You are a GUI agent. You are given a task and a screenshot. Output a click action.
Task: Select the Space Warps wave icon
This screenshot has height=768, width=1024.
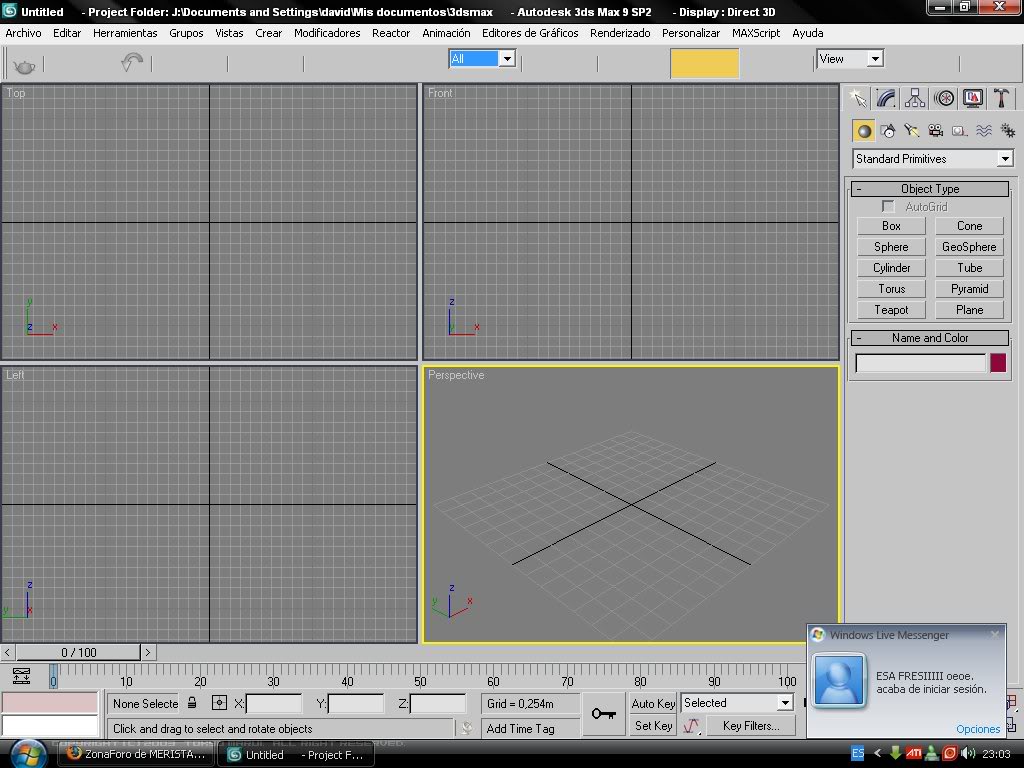point(984,131)
